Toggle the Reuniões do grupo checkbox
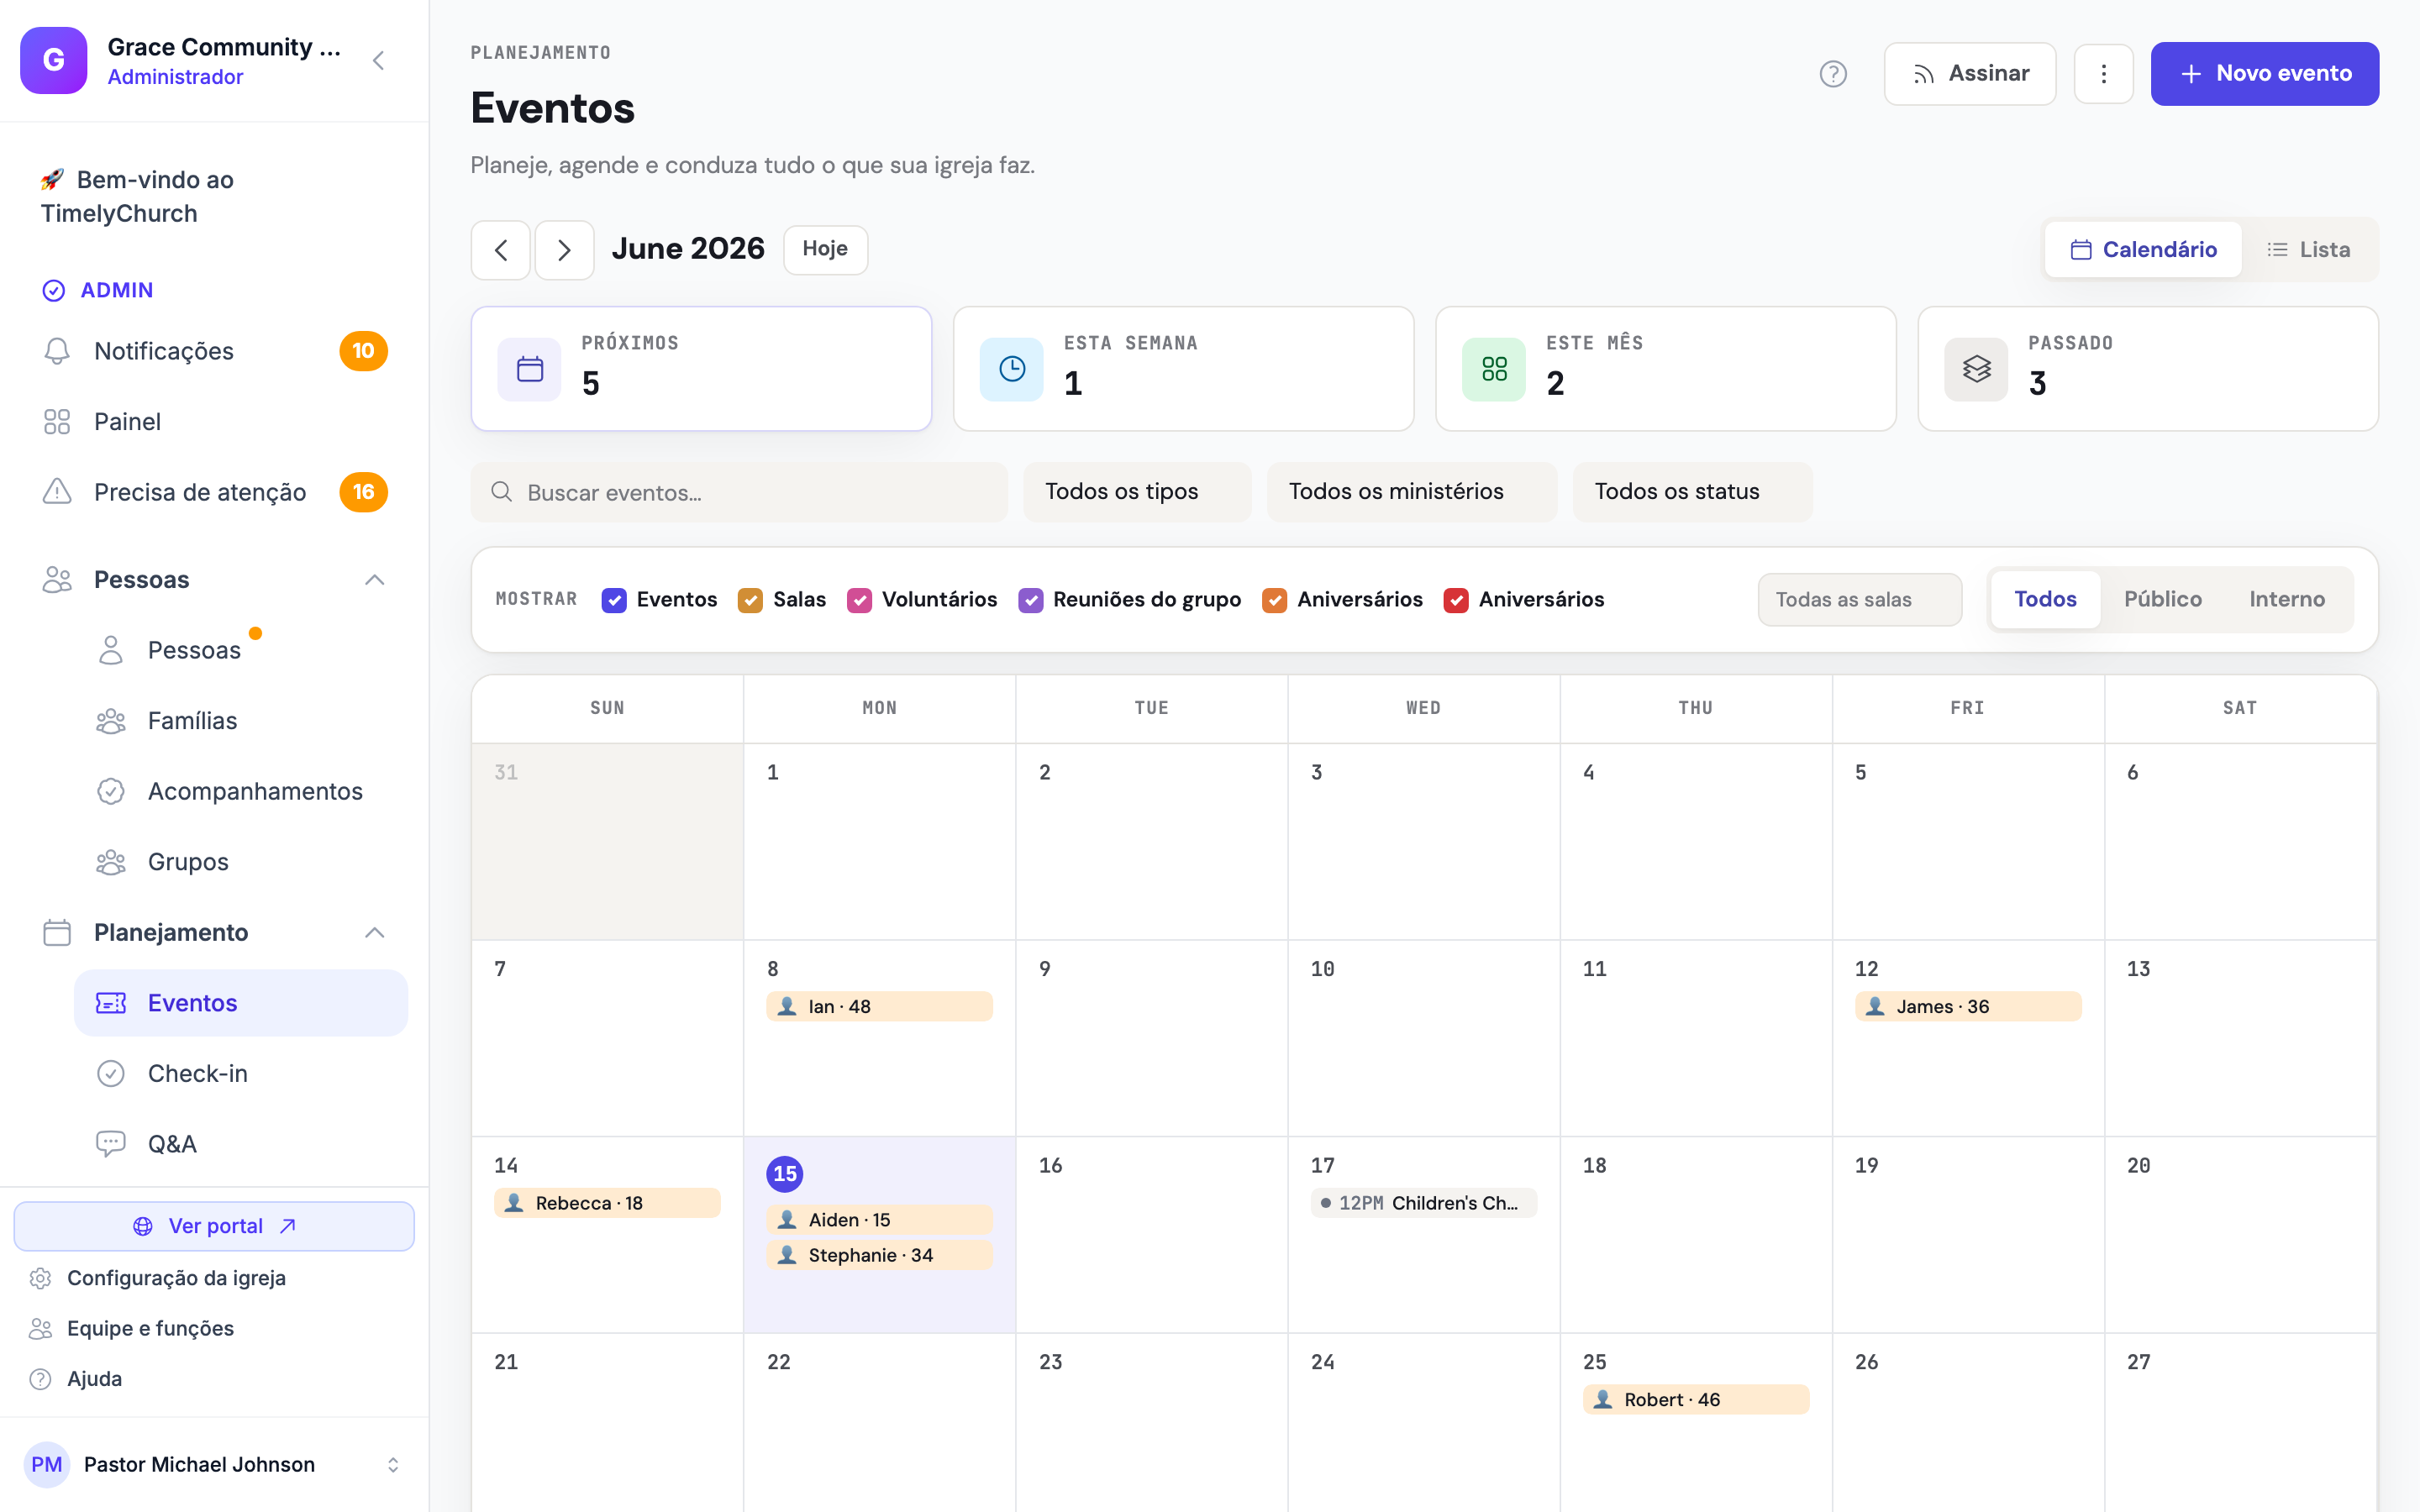2420x1512 pixels. (1030, 600)
